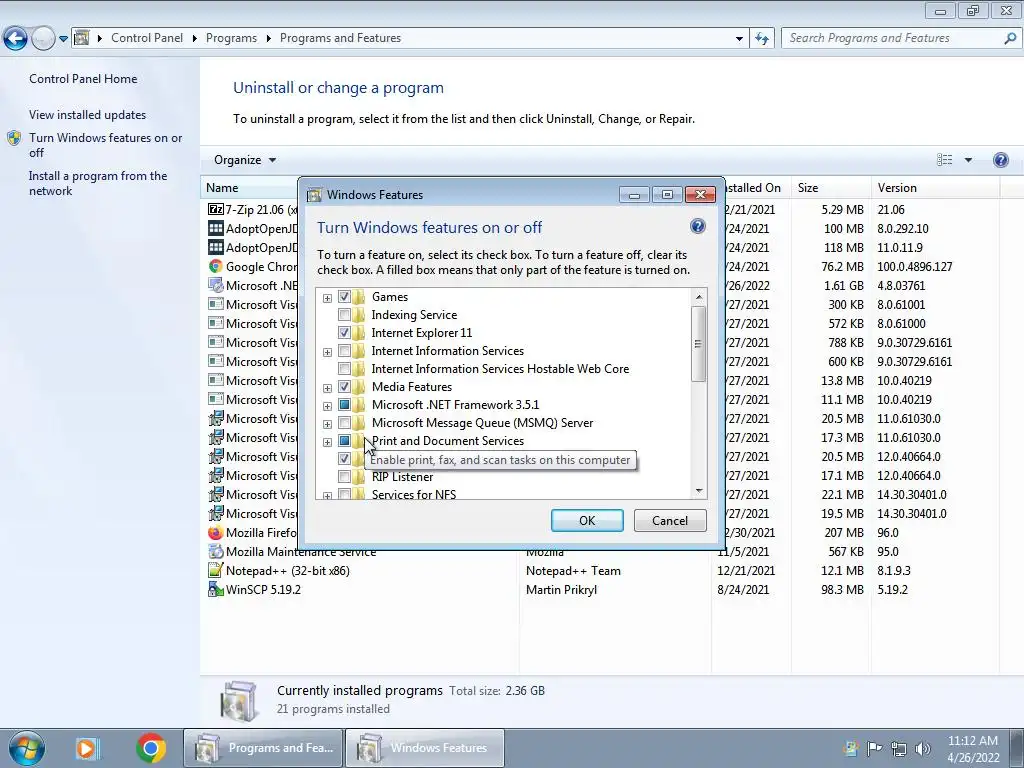
Task: Click the clock showing 11:12 AM
Action: coord(973,741)
